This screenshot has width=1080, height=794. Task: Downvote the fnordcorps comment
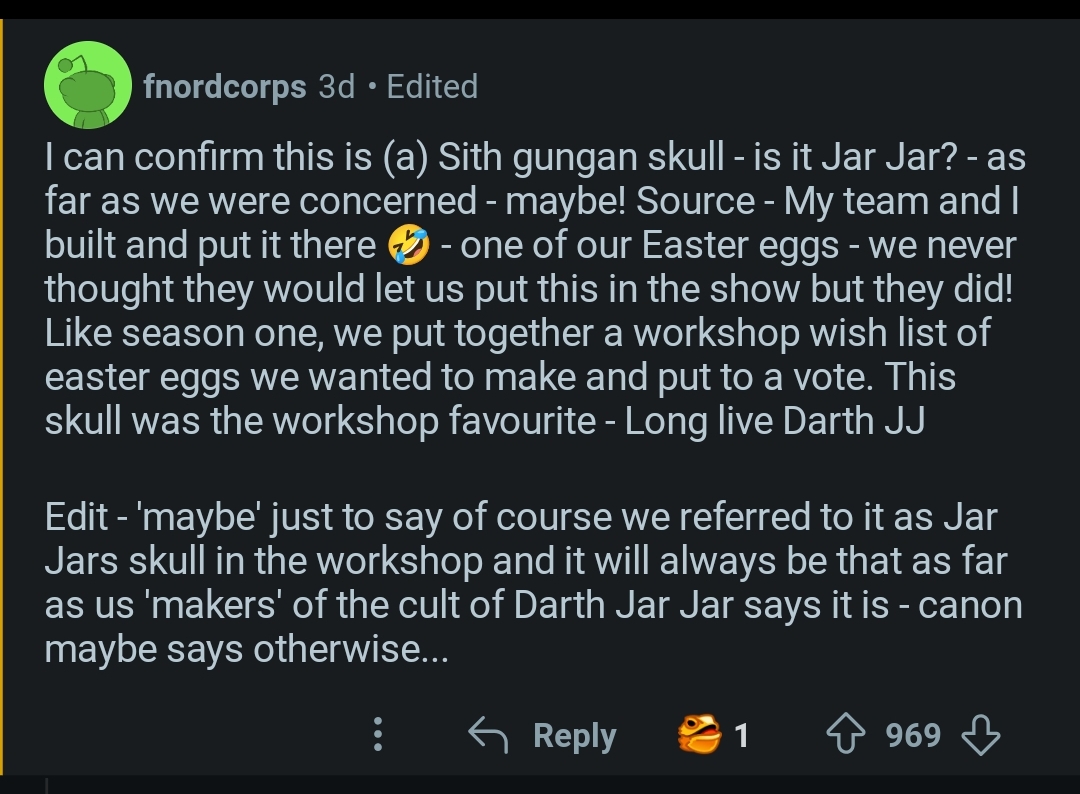click(980, 735)
